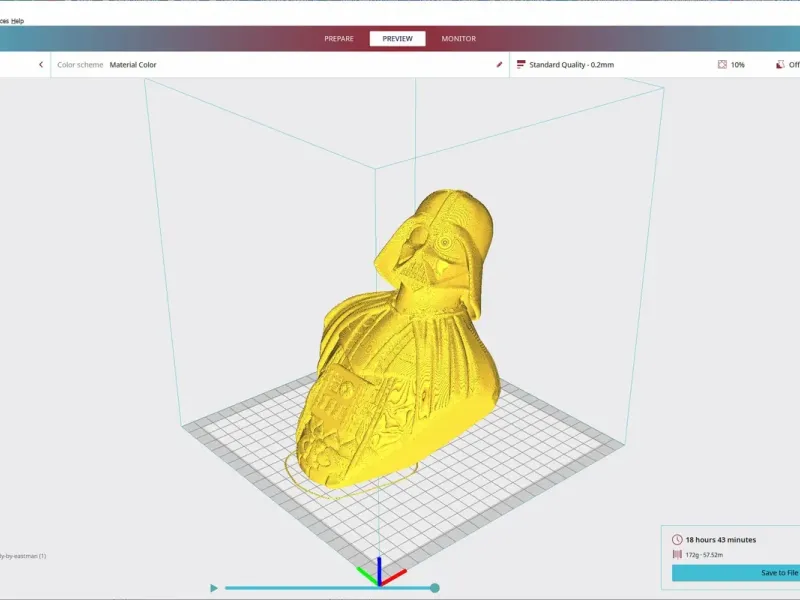800x600 pixels.
Task: Click the simulation path slider track
Action: 329,588
